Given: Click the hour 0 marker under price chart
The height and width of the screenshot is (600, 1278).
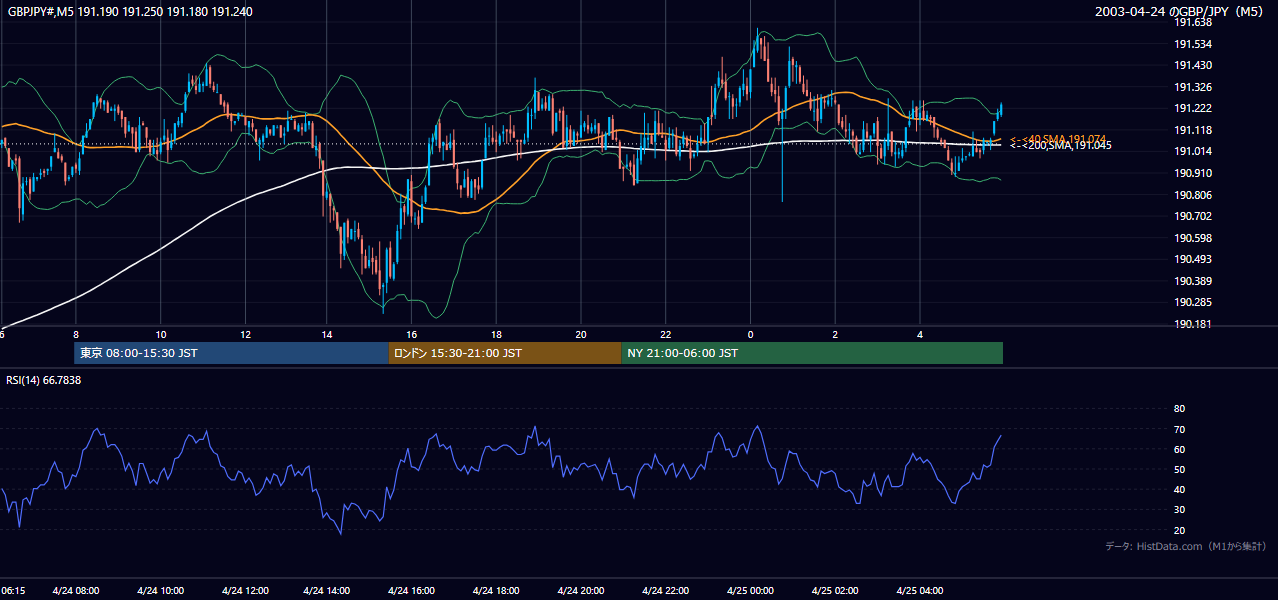Looking at the screenshot, I should tap(750, 333).
